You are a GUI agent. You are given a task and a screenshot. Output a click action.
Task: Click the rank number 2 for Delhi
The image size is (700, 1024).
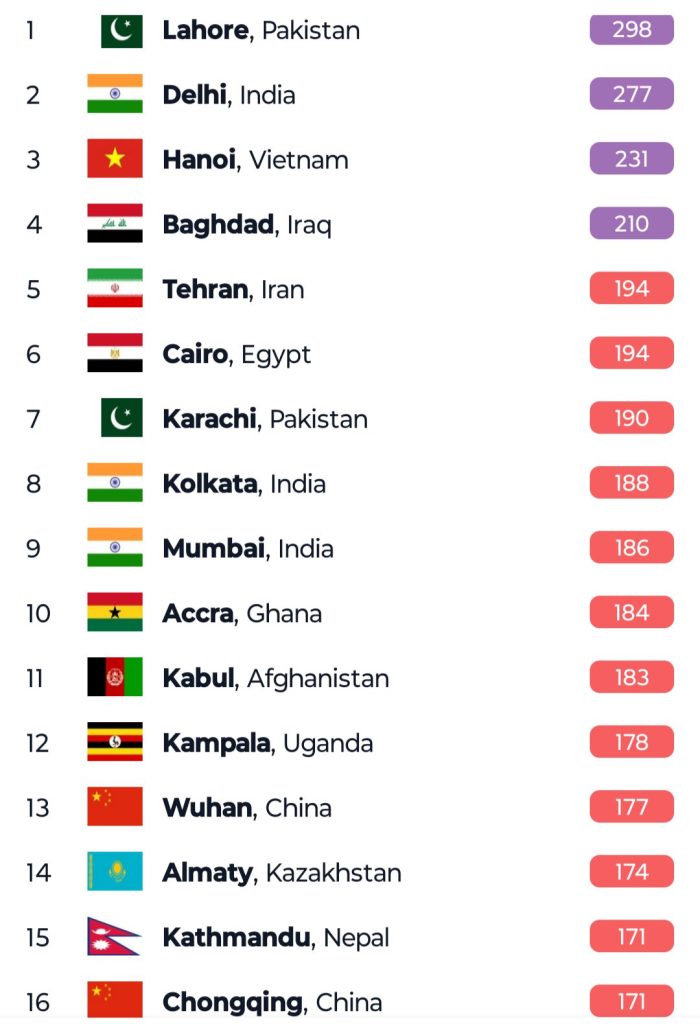34,95
